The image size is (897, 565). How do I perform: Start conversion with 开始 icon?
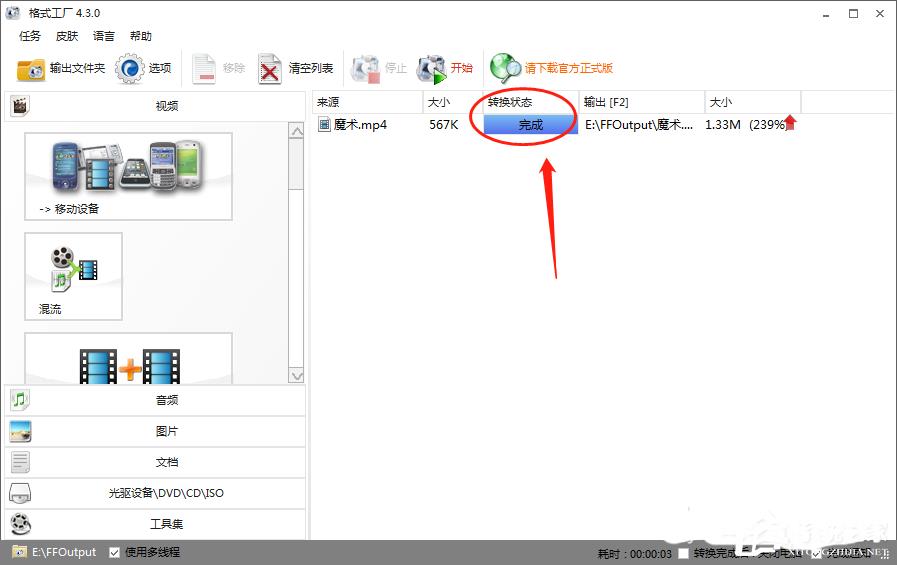pos(431,69)
